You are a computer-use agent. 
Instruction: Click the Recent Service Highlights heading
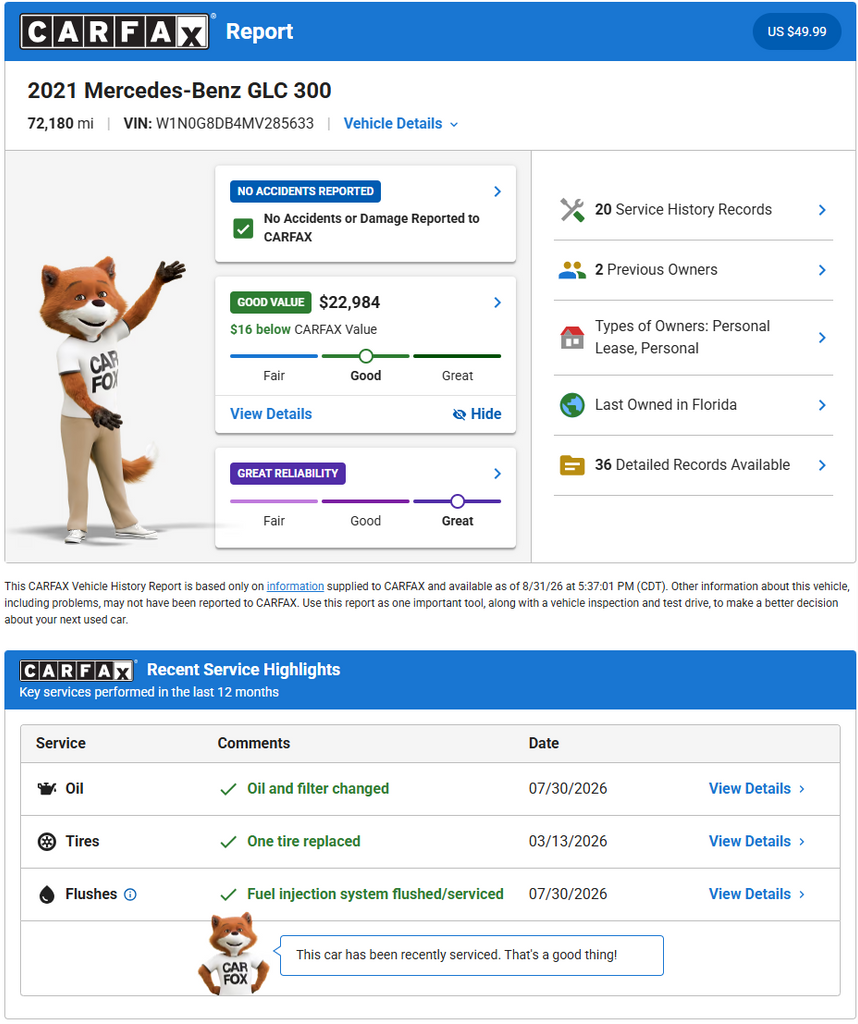pos(244,670)
